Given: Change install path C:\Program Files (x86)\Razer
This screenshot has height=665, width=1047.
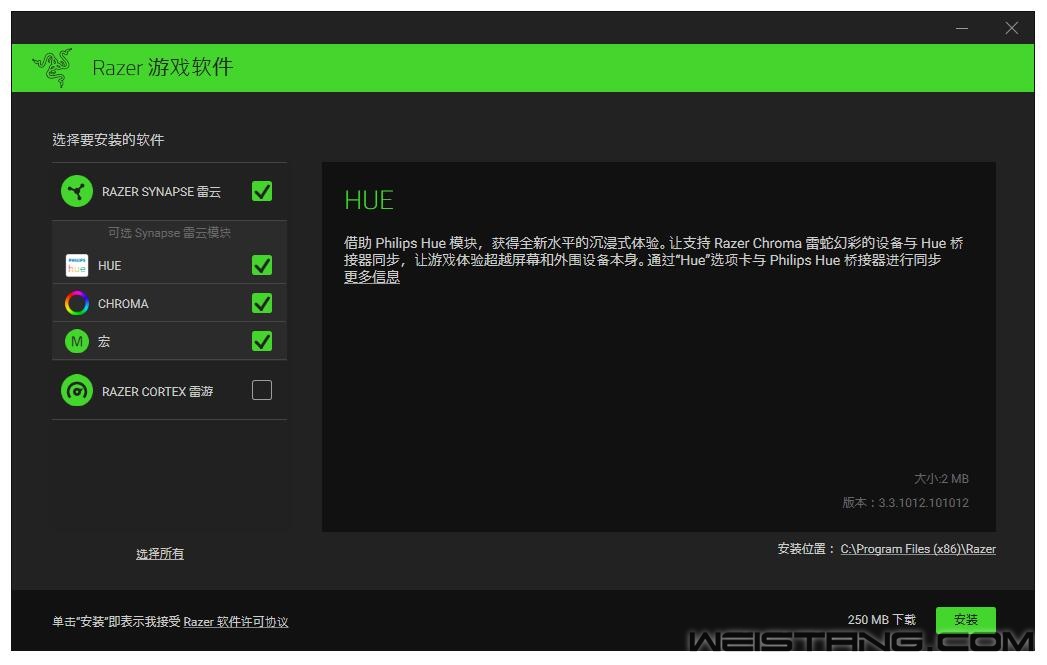Looking at the screenshot, I should 917,549.
